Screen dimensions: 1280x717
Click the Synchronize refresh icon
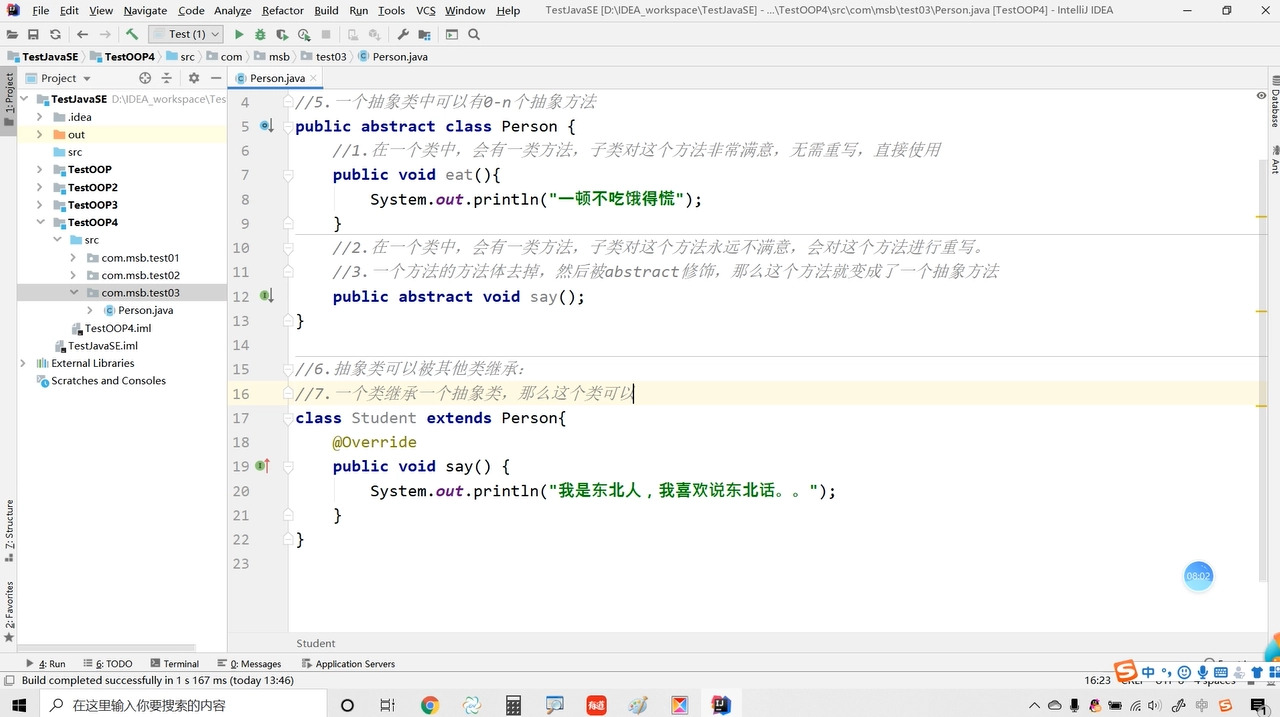[x=55, y=34]
